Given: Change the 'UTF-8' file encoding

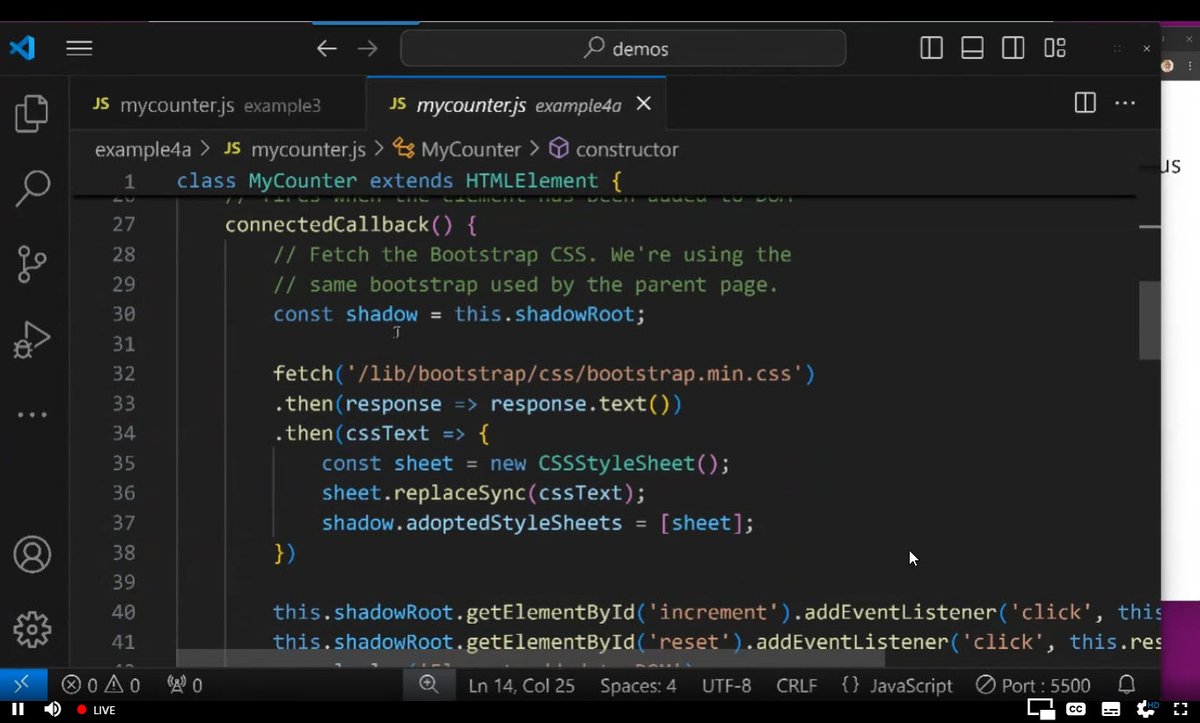Looking at the screenshot, I should tap(727, 686).
